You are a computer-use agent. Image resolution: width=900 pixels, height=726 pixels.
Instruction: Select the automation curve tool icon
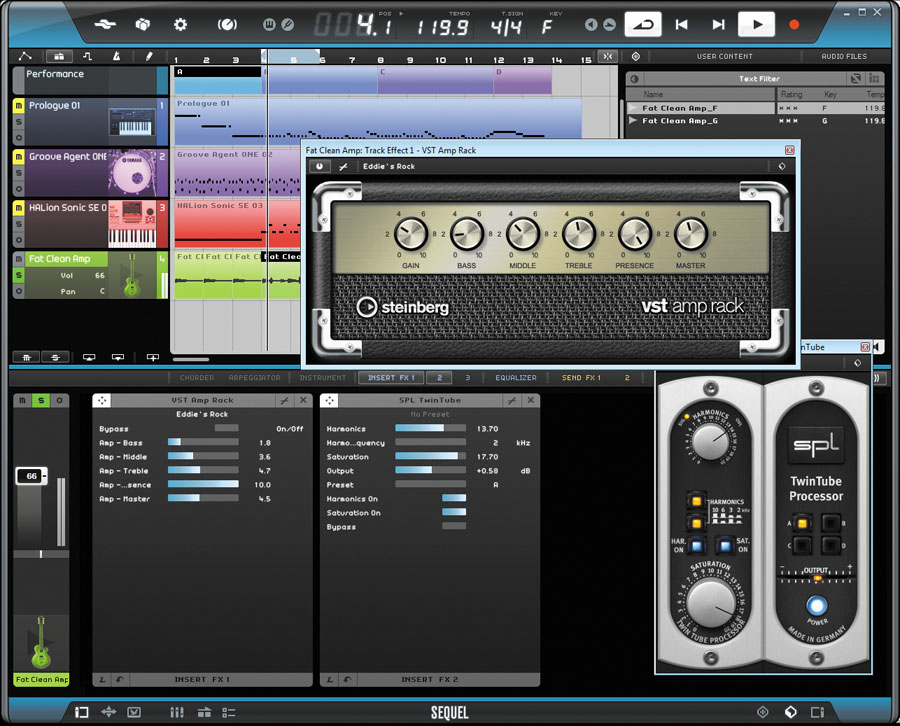coord(25,56)
